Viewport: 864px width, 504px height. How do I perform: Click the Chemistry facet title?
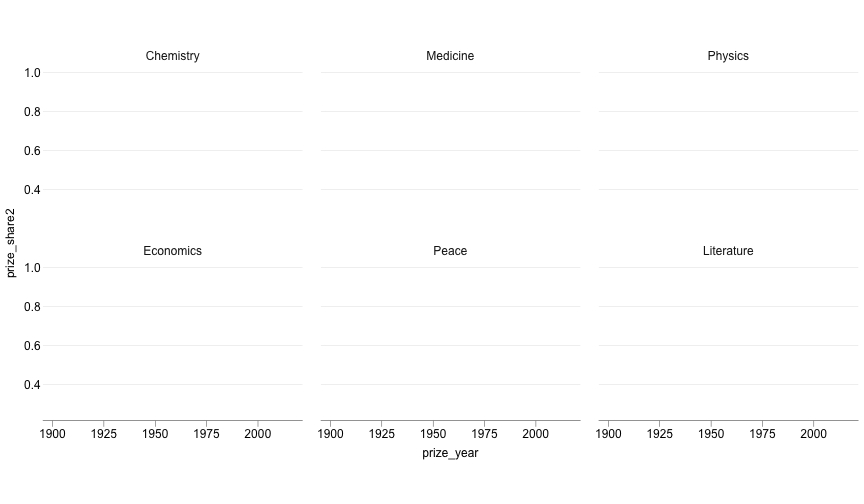pyautogui.click(x=172, y=56)
